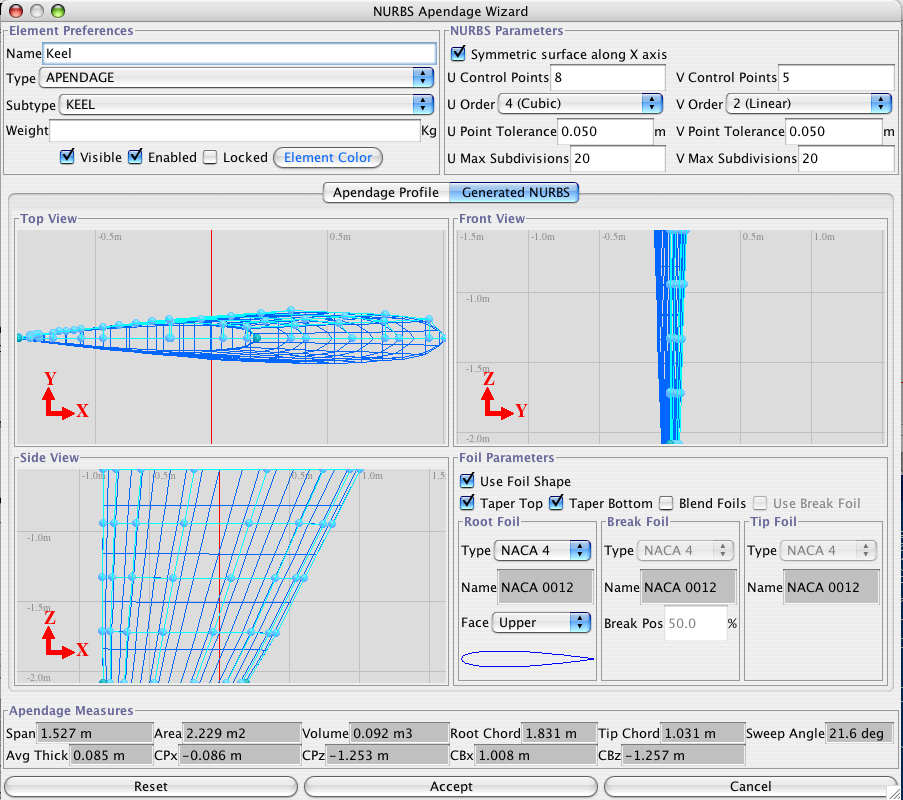Toggle the Taper Bottom checkbox
The image size is (903, 800).
click(557, 503)
